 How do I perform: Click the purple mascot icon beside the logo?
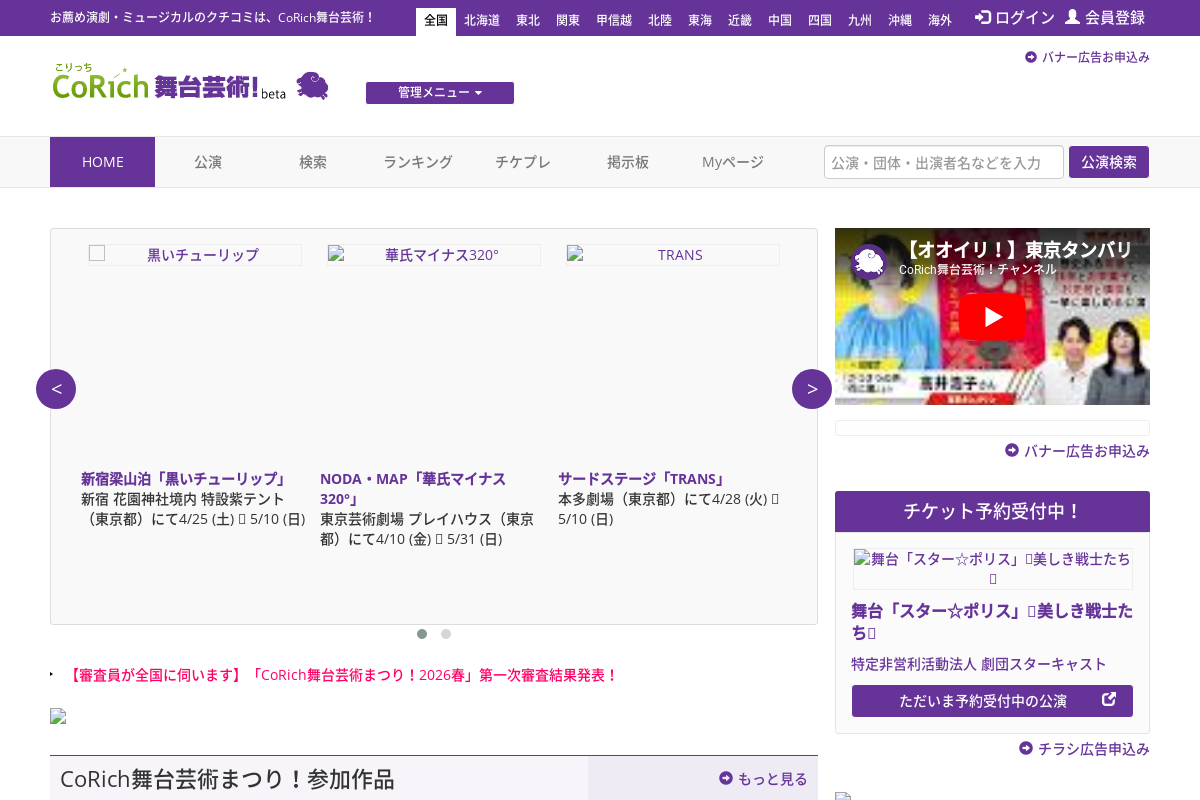[x=313, y=86]
